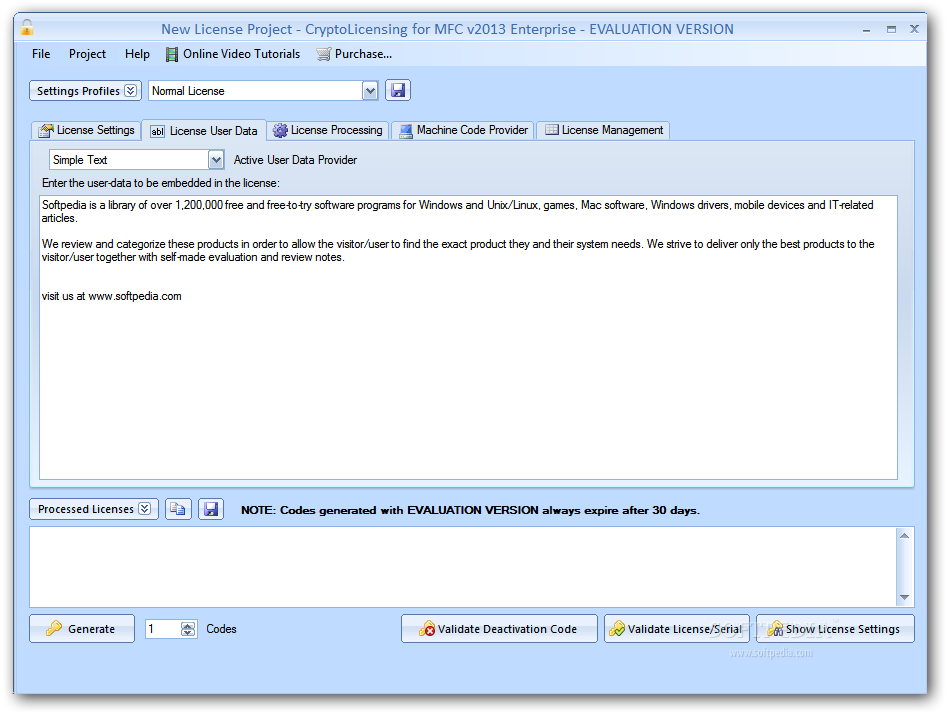The width and height of the screenshot is (947, 714).
Task: Click the processed licenses scrollbar up arrow
Action: pos(904,536)
